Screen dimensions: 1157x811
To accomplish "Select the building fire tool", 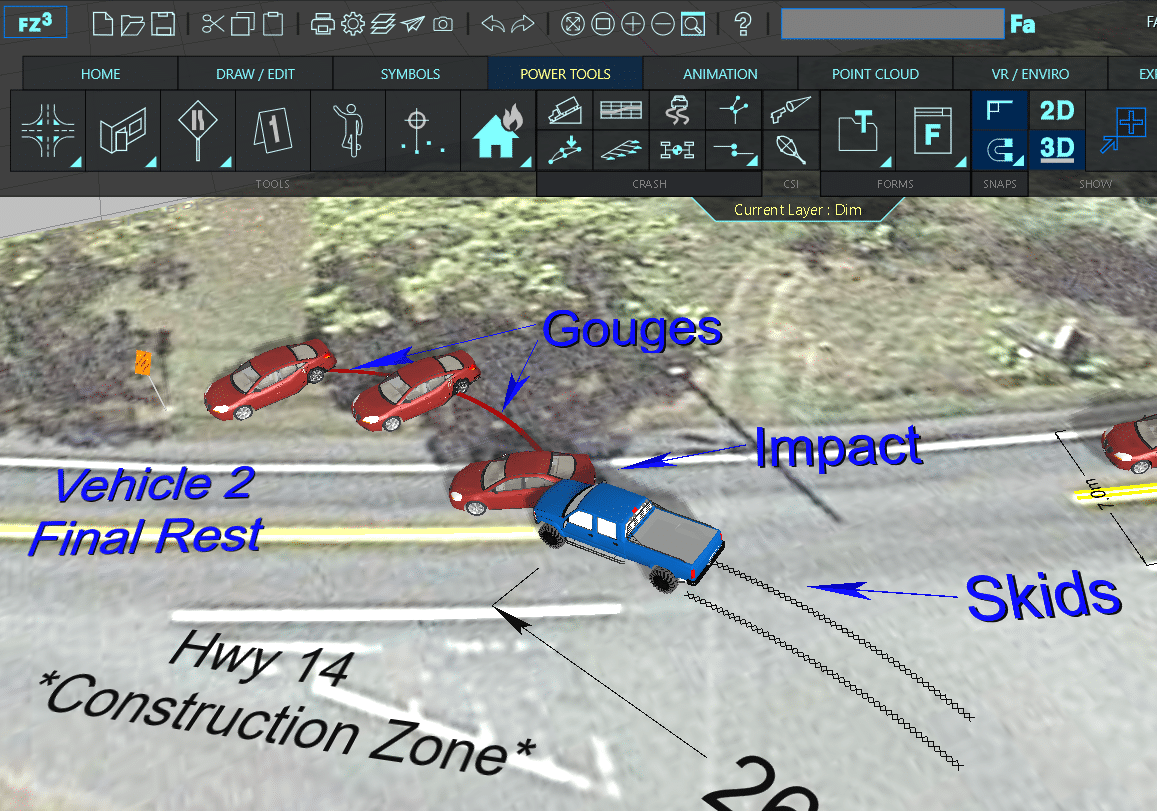I will click(x=497, y=131).
